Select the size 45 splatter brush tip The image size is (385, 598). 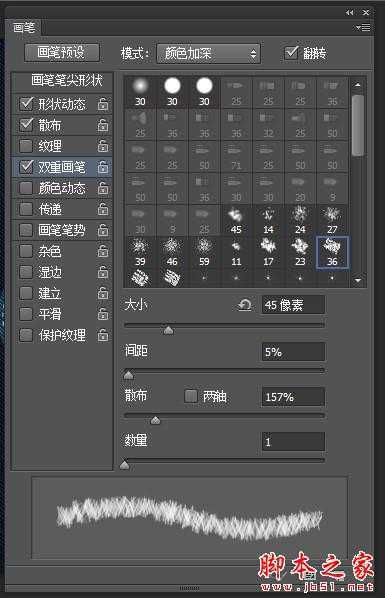pos(236,220)
